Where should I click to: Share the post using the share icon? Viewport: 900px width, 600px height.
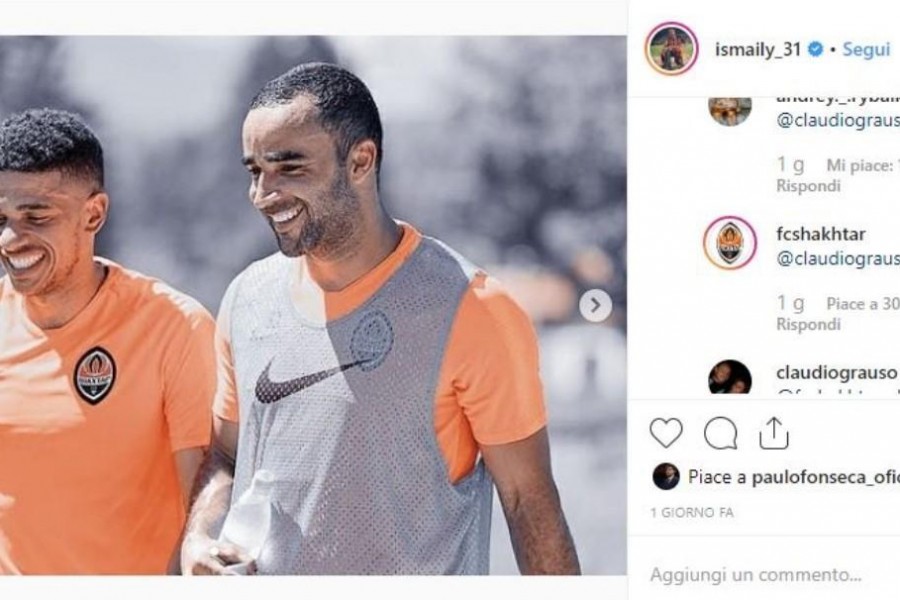pos(773,432)
